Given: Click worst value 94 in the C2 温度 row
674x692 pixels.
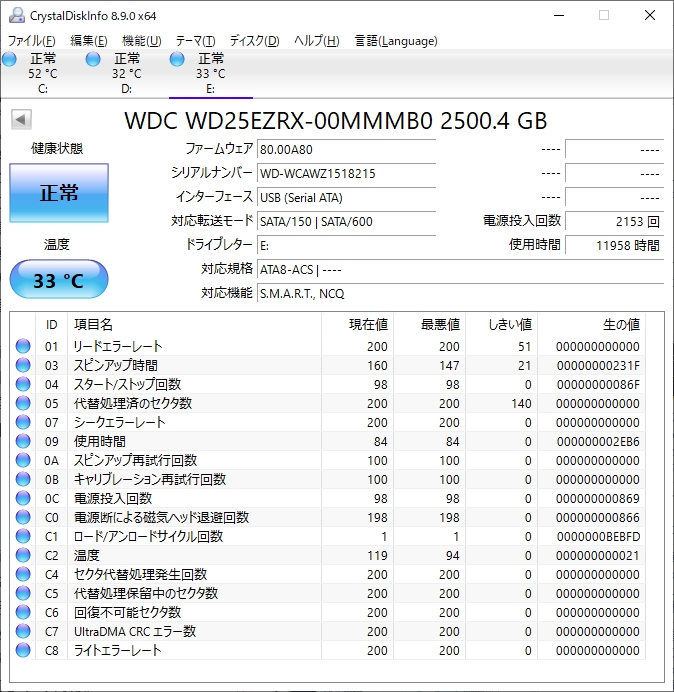Looking at the screenshot, I should [452, 556].
